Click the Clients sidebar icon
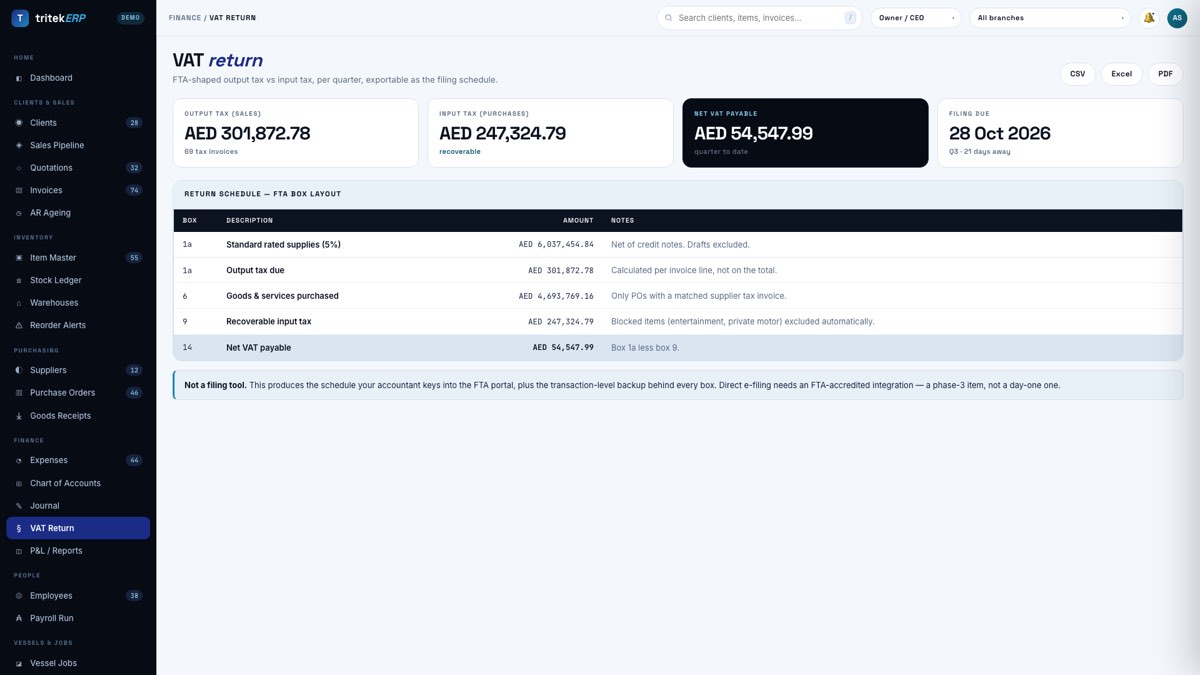Image resolution: width=1200 pixels, height=675 pixels. click(19, 123)
